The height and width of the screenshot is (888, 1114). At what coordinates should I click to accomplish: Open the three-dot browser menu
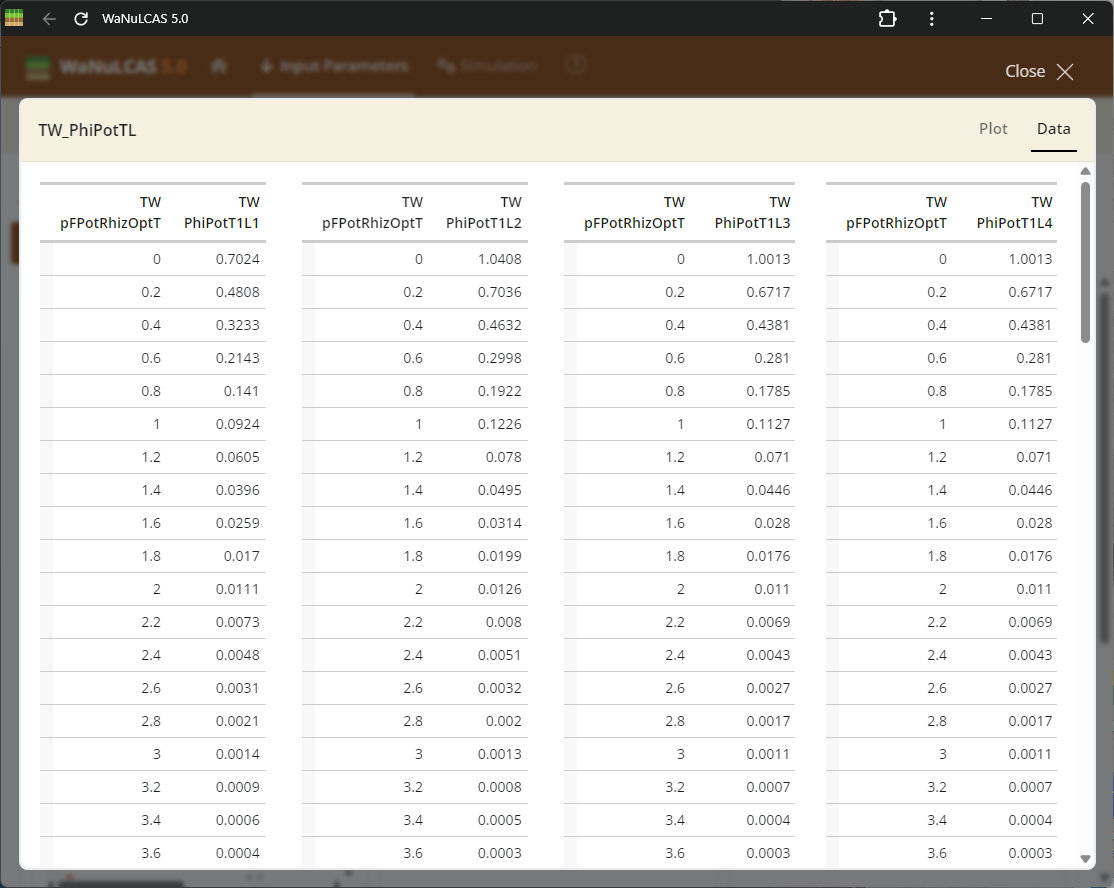(931, 18)
